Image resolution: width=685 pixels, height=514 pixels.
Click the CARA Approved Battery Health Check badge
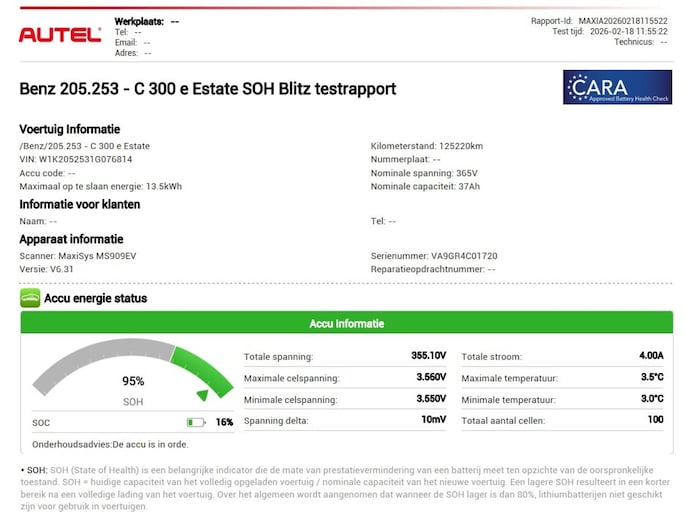point(616,88)
